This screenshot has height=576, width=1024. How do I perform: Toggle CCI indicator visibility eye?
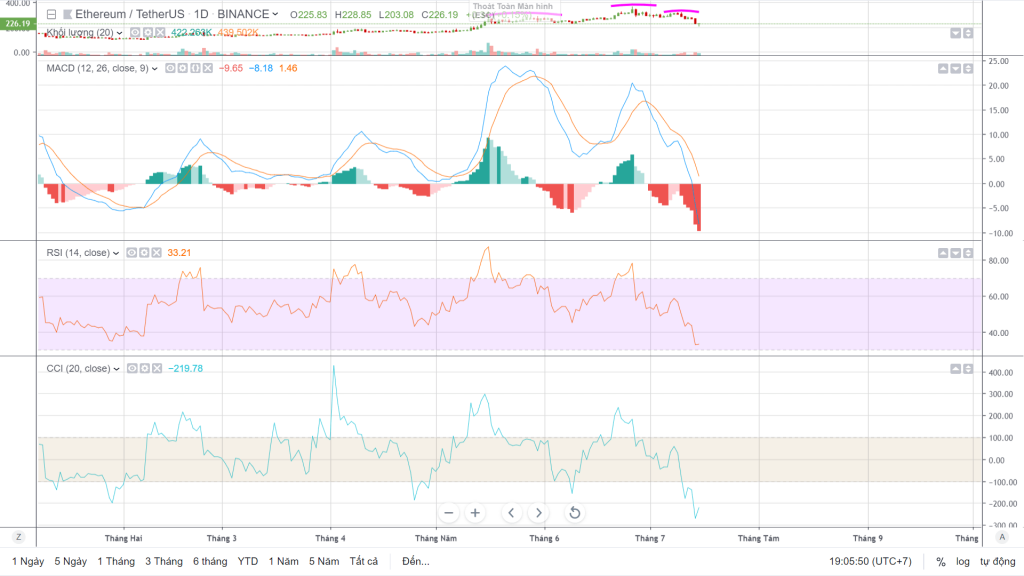[x=132, y=369]
